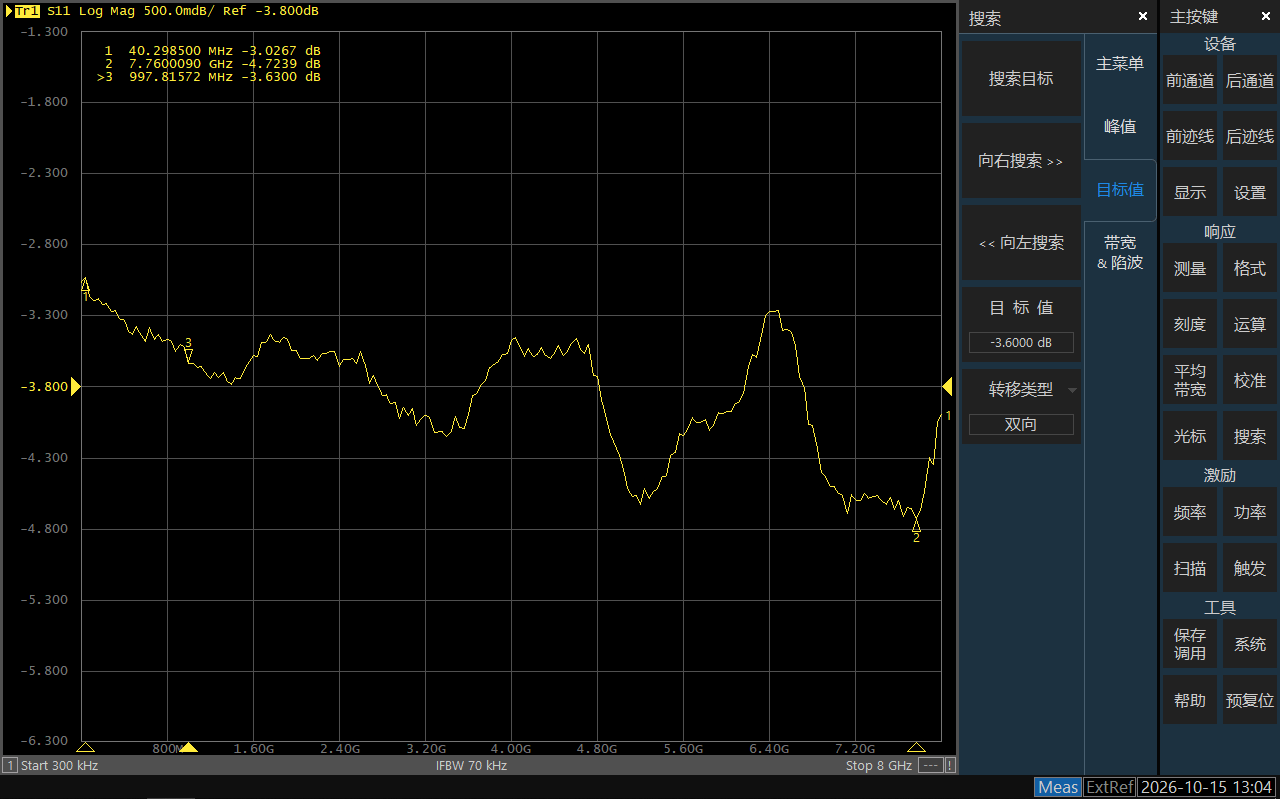Click the Start 300 kHz status entry
Image resolution: width=1280 pixels, height=799 pixels.
59,766
